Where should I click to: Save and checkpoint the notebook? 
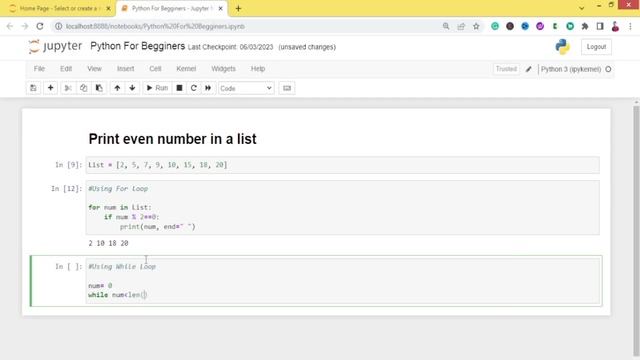click(x=33, y=88)
